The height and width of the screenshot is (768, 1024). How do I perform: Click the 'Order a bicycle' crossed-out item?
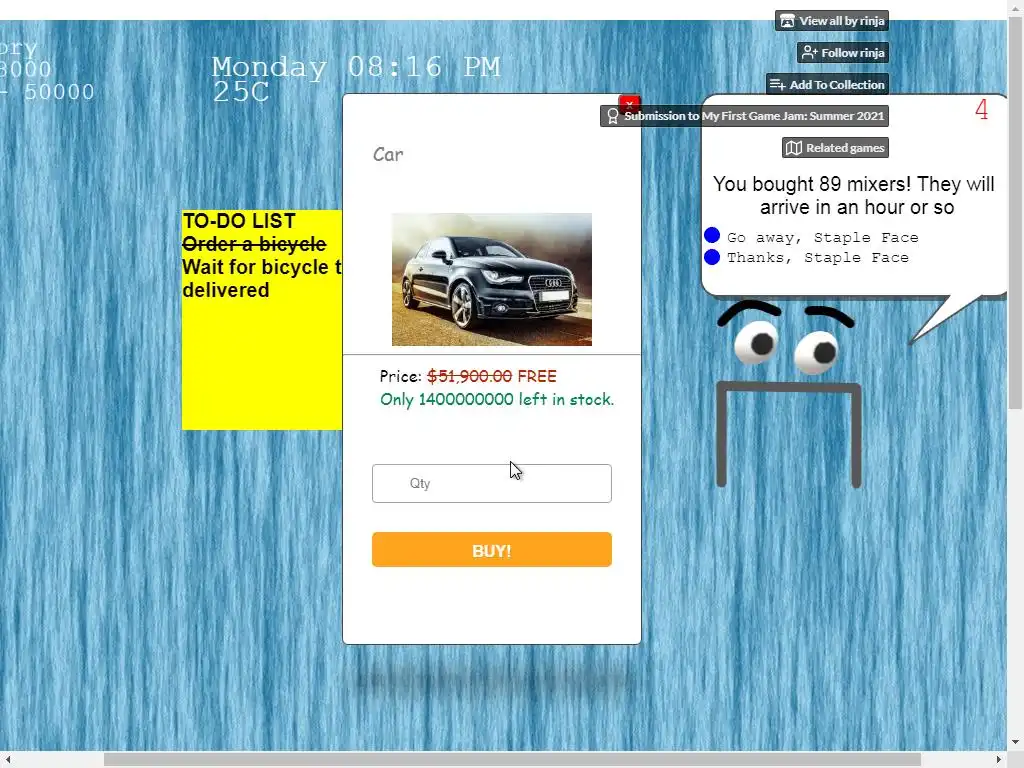pyautogui.click(x=254, y=244)
